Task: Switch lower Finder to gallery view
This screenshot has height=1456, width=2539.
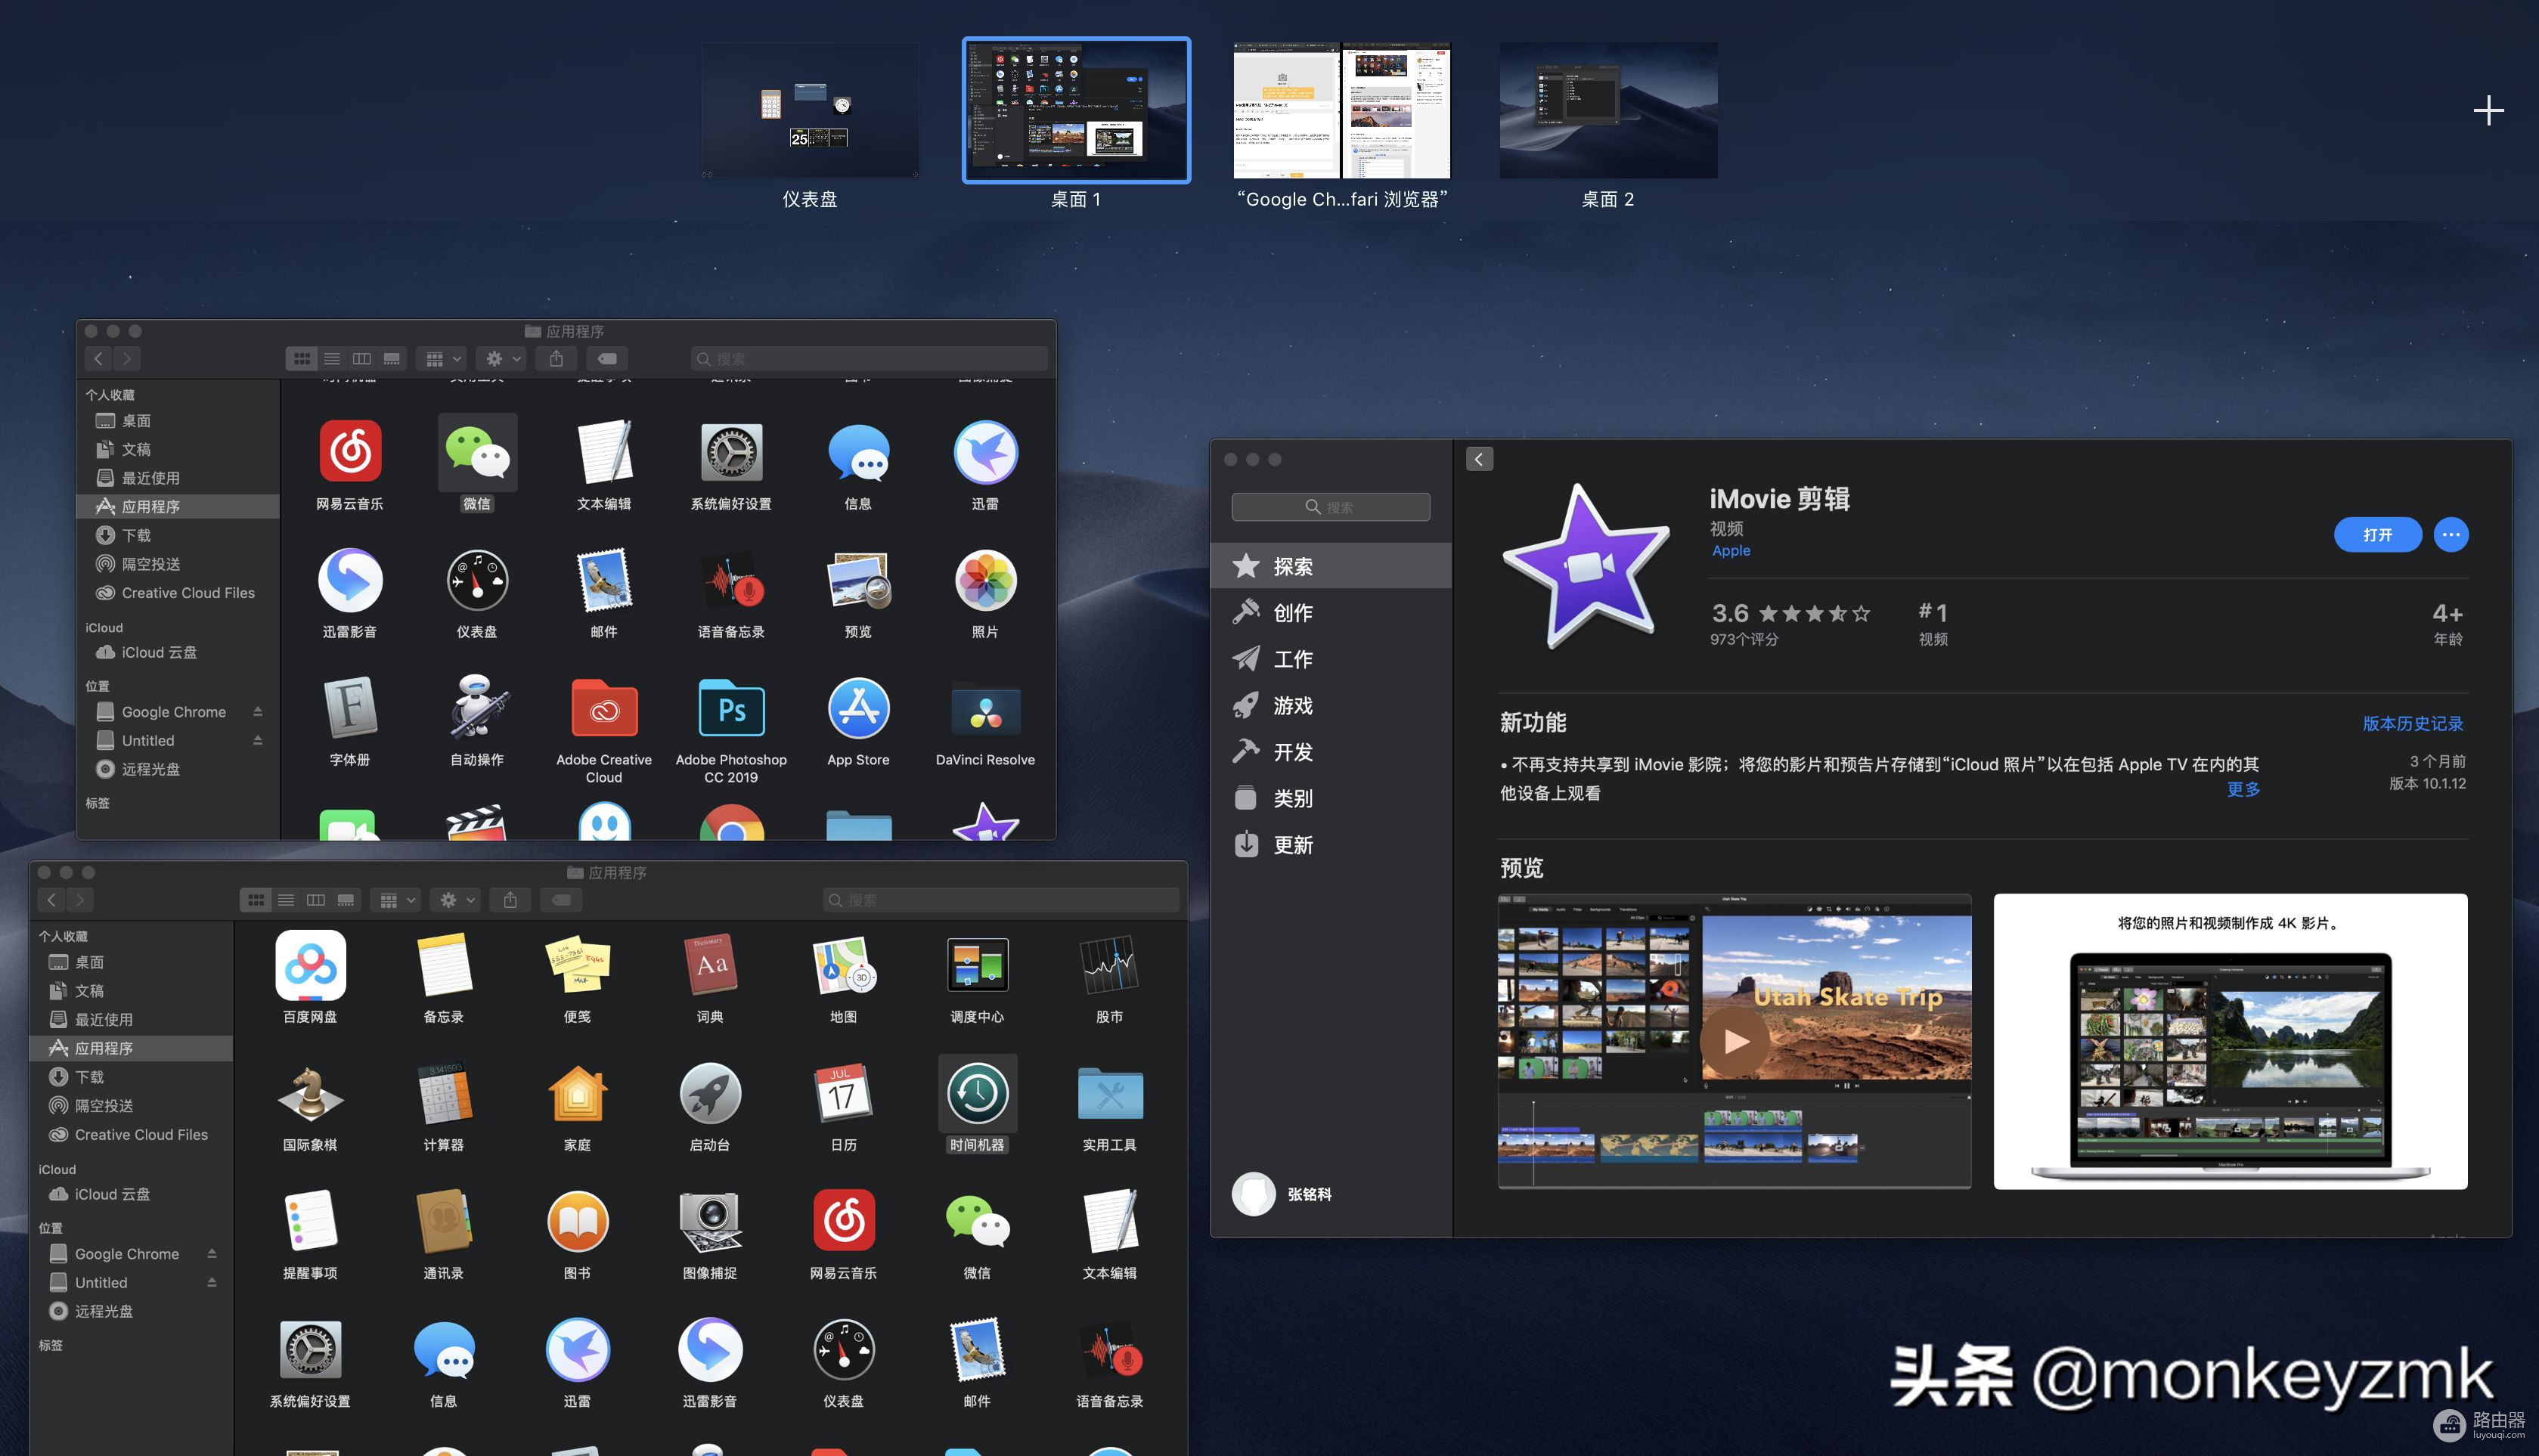Action: point(346,900)
